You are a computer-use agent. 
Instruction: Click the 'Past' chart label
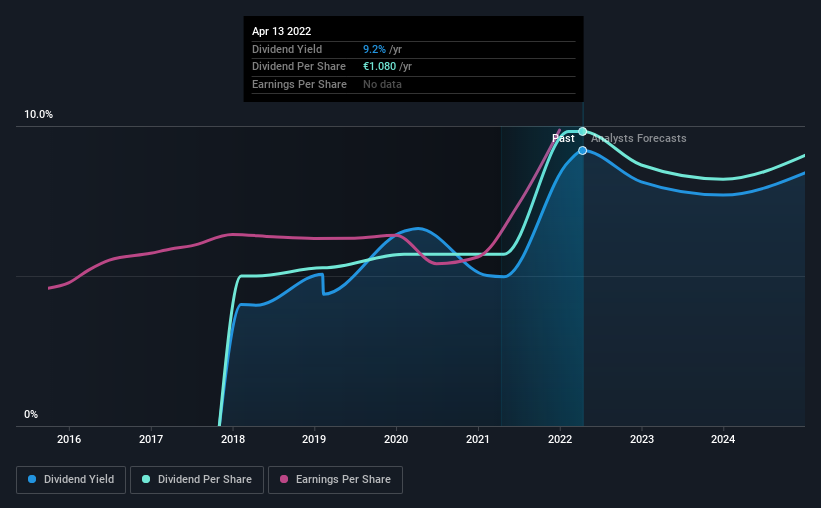coord(563,138)
